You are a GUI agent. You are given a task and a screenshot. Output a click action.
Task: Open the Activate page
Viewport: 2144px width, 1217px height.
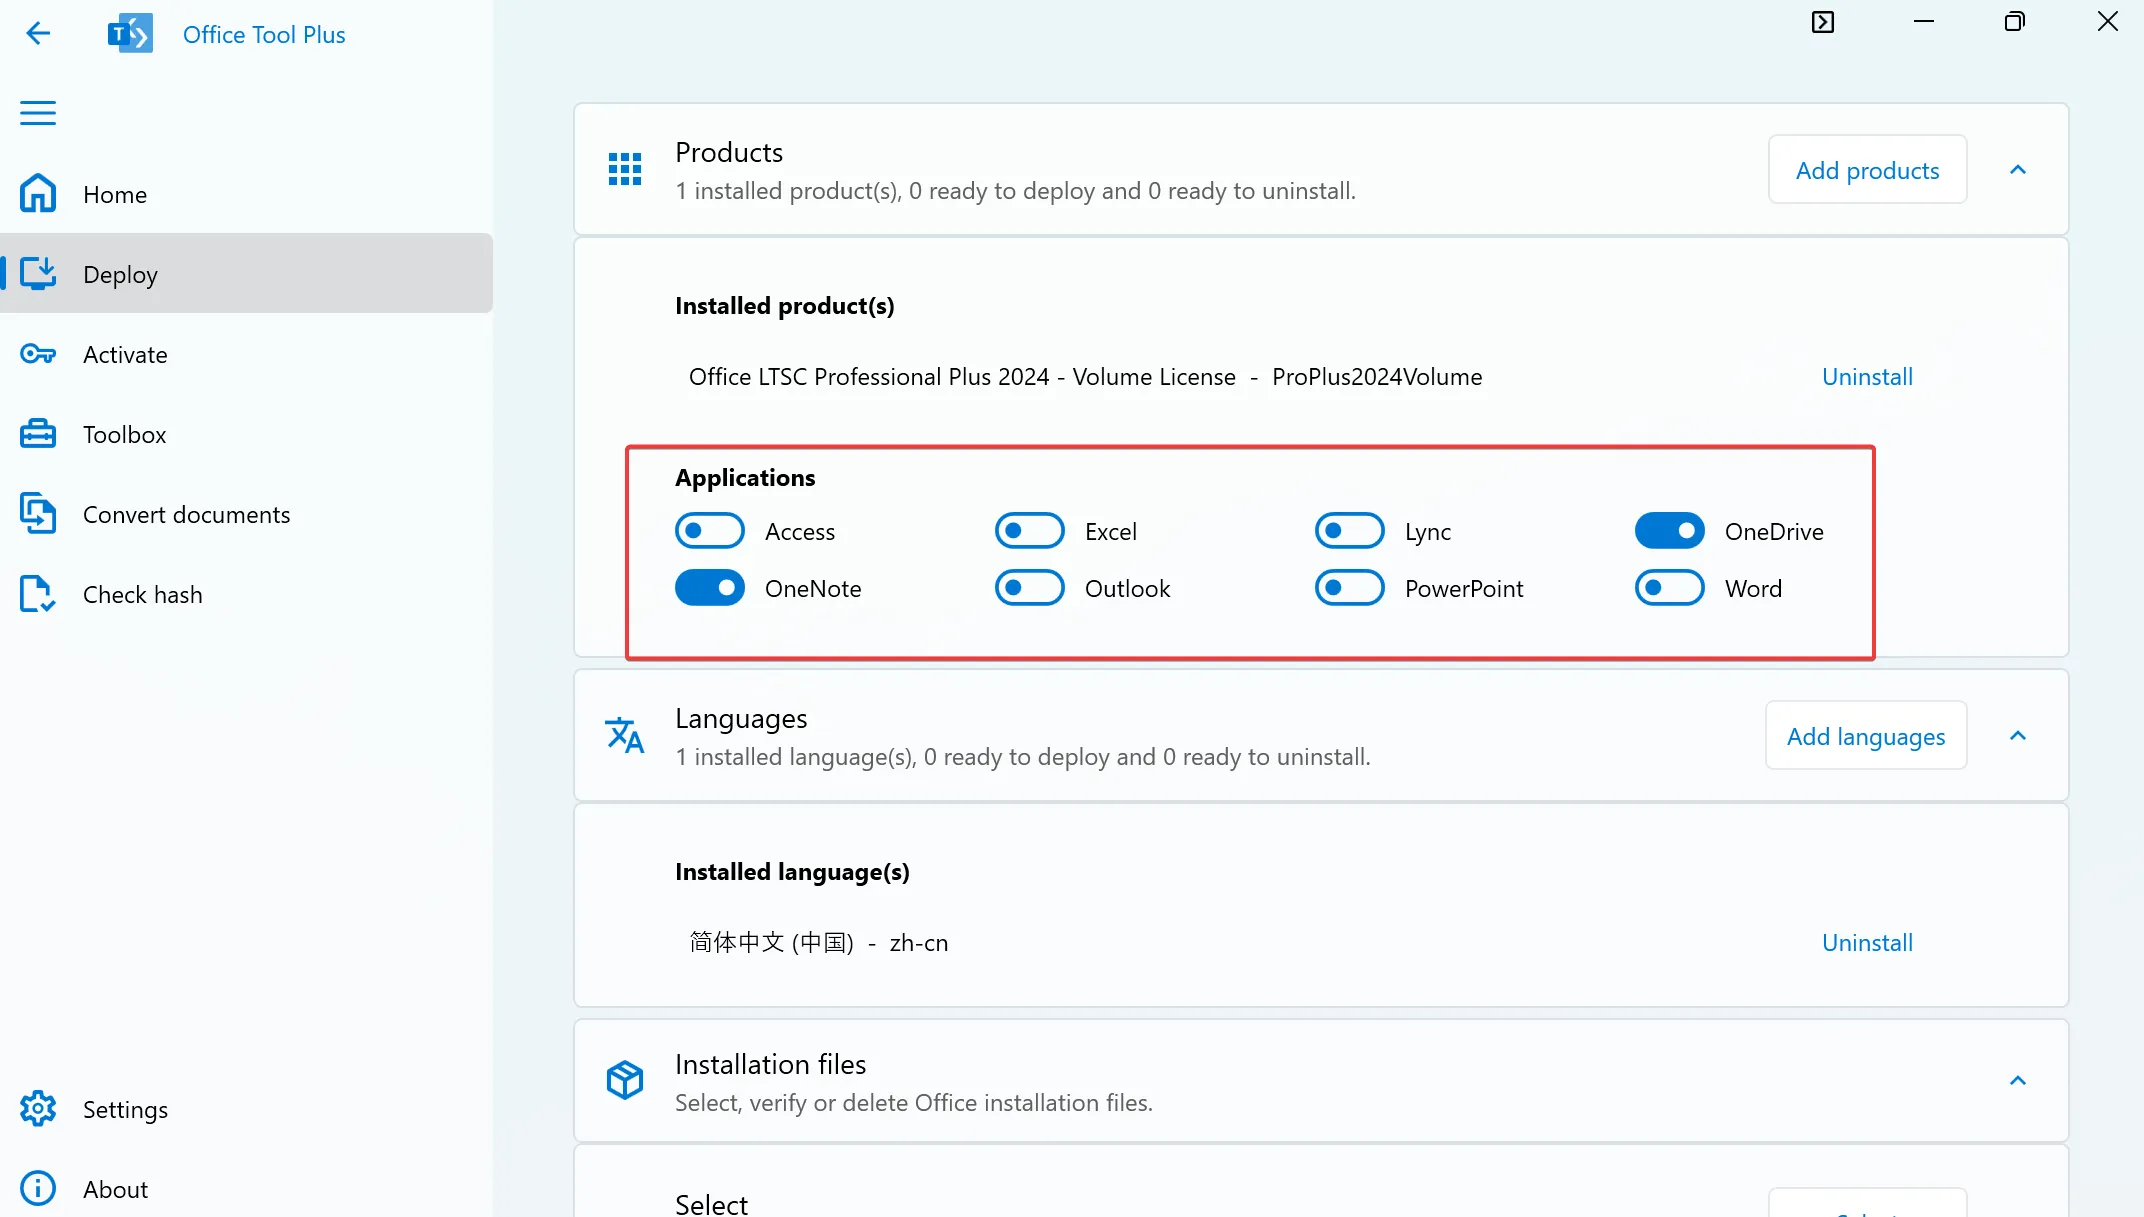125,354
